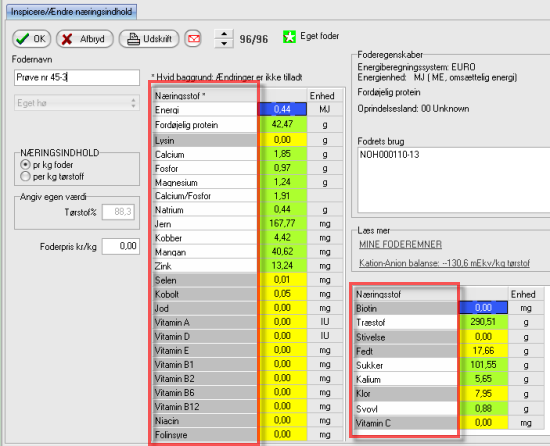The width and height of the screenshot is (550, 446).
Task: Click the red envelope email icon
Action: [193, 39]
